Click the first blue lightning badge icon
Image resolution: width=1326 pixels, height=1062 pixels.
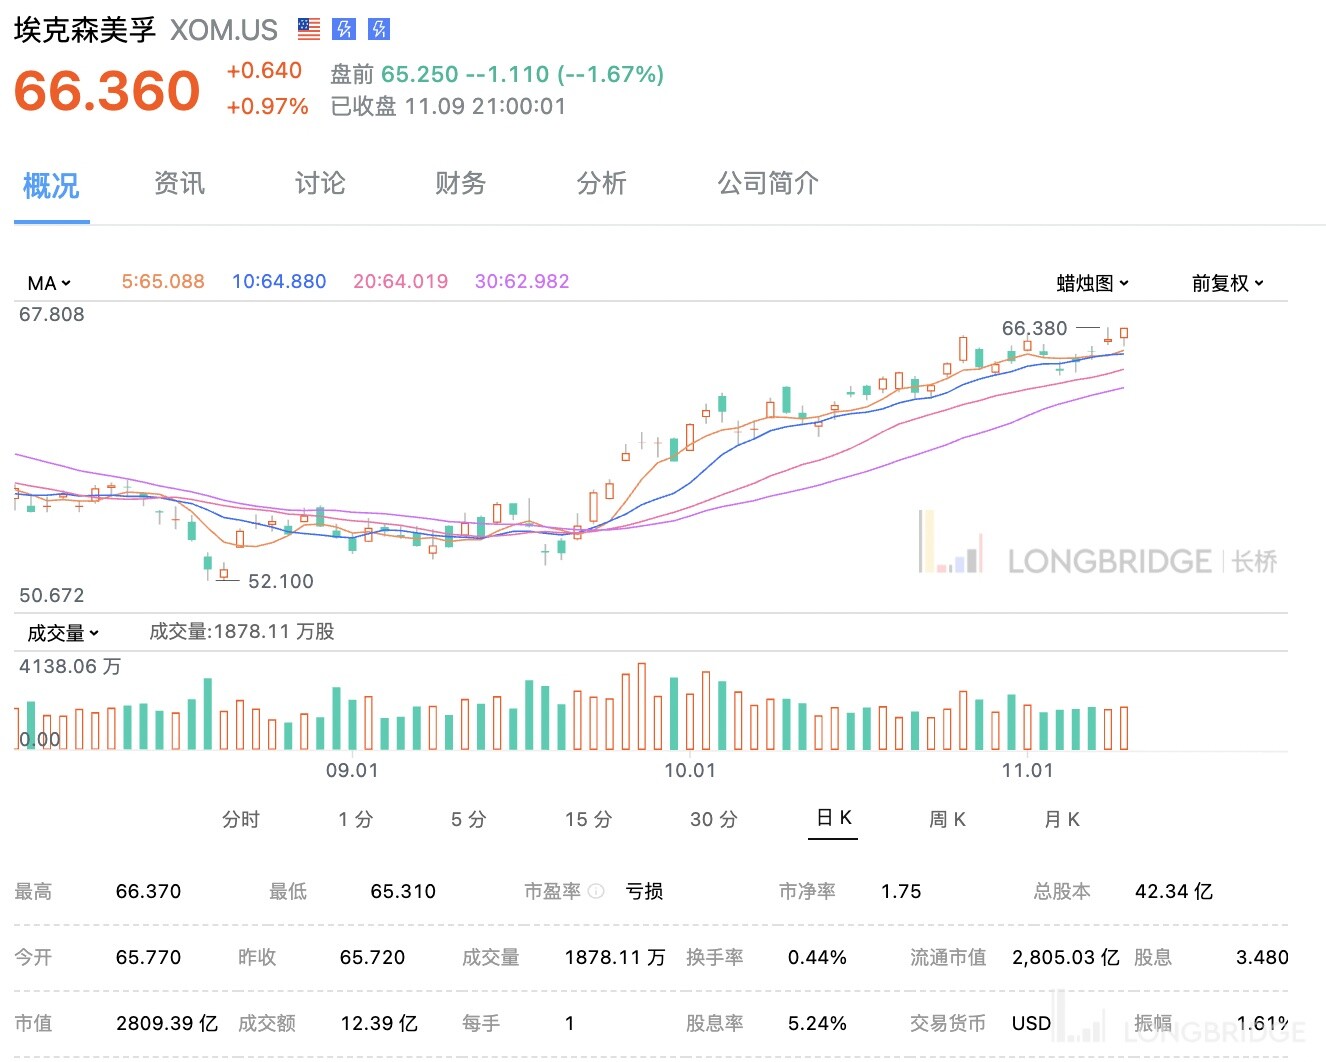pos(344,29)
